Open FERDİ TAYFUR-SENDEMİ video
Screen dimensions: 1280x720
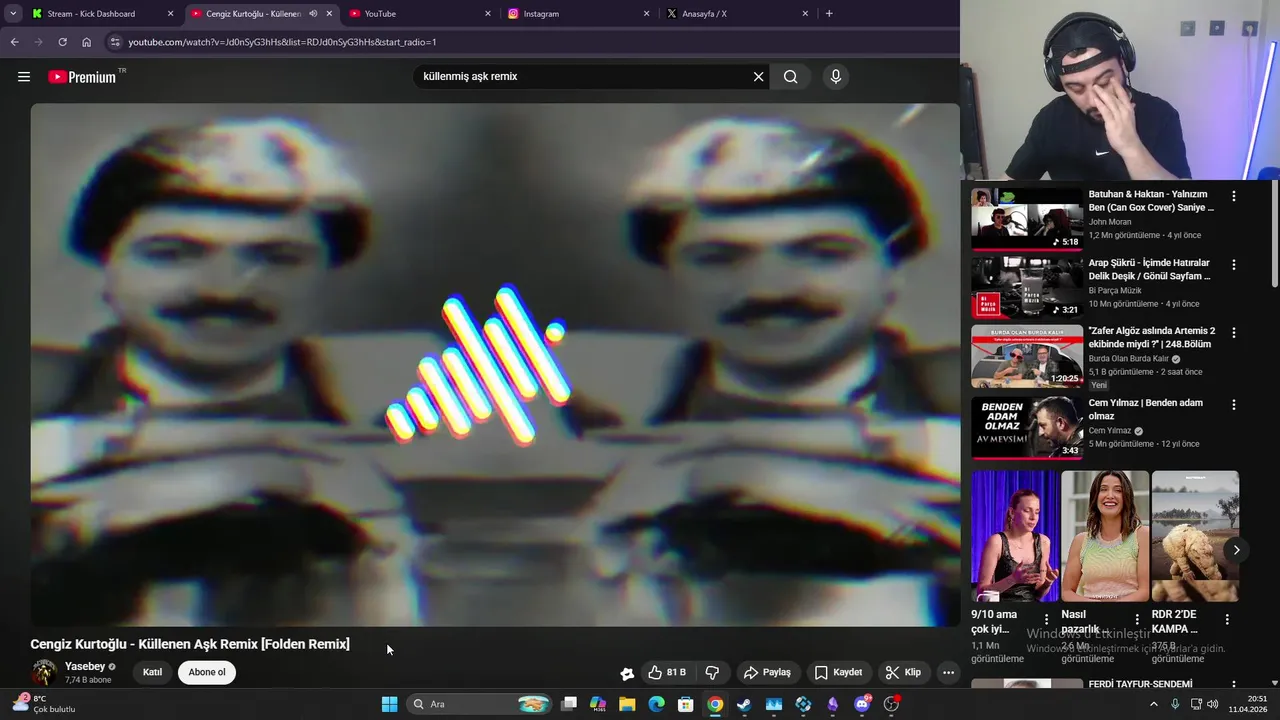click(x=1140, y=684)
